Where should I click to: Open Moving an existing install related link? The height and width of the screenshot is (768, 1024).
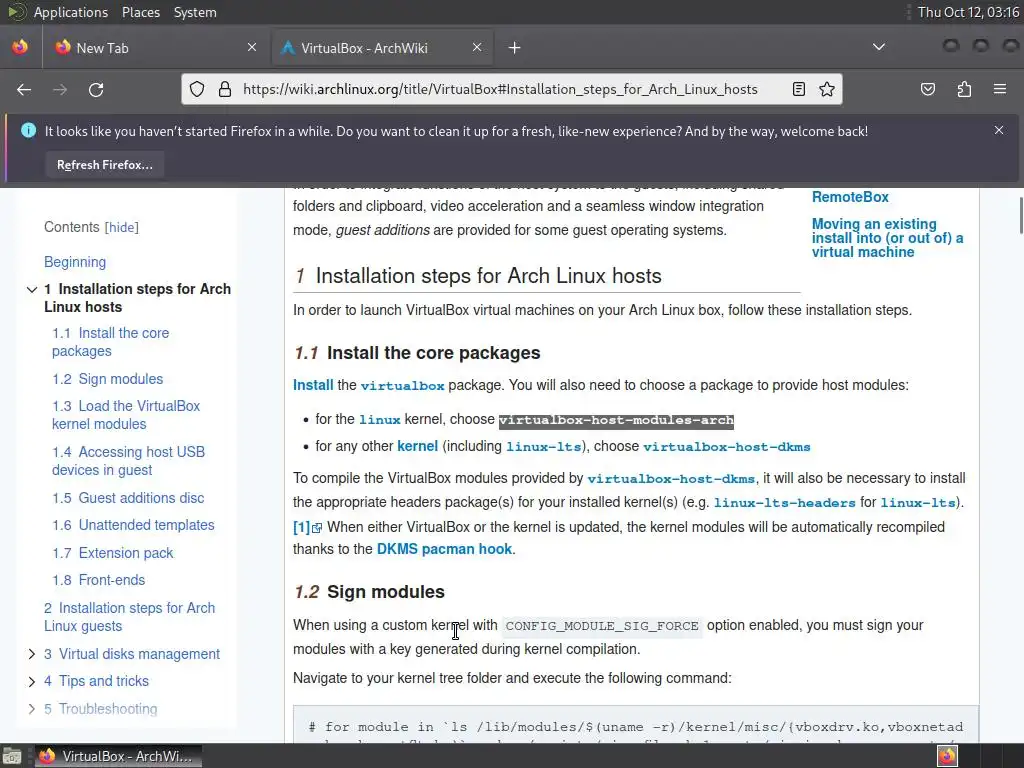point(888,238)
